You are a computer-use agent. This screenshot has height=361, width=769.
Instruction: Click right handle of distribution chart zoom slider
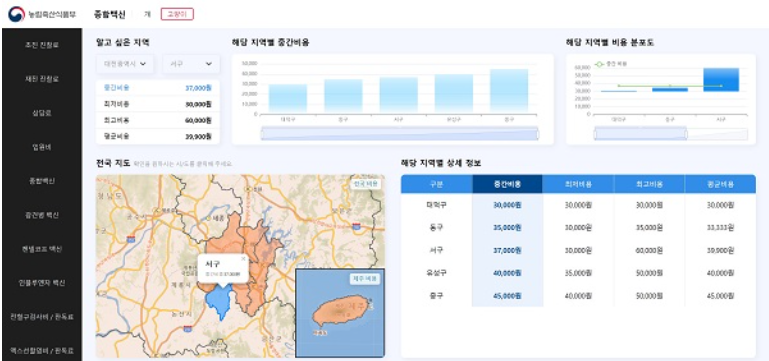[x=686, y=134]
